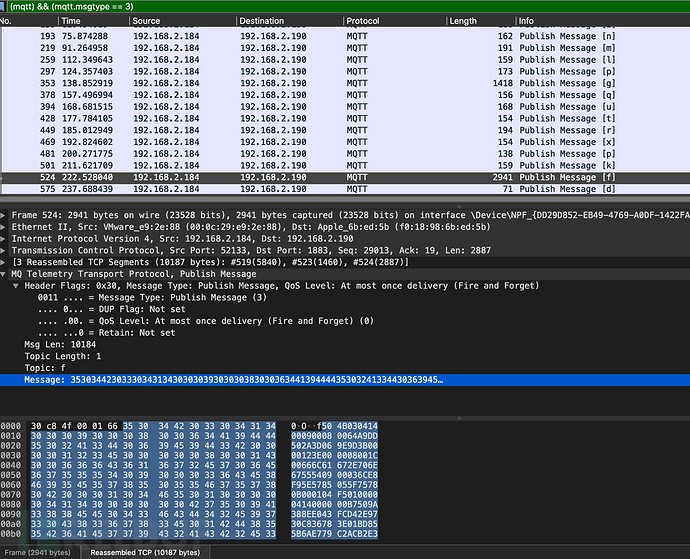The height and width of the screenshot is (559, 690).
Task: Sort packets by the No. column
Action: tap(29, 21)
